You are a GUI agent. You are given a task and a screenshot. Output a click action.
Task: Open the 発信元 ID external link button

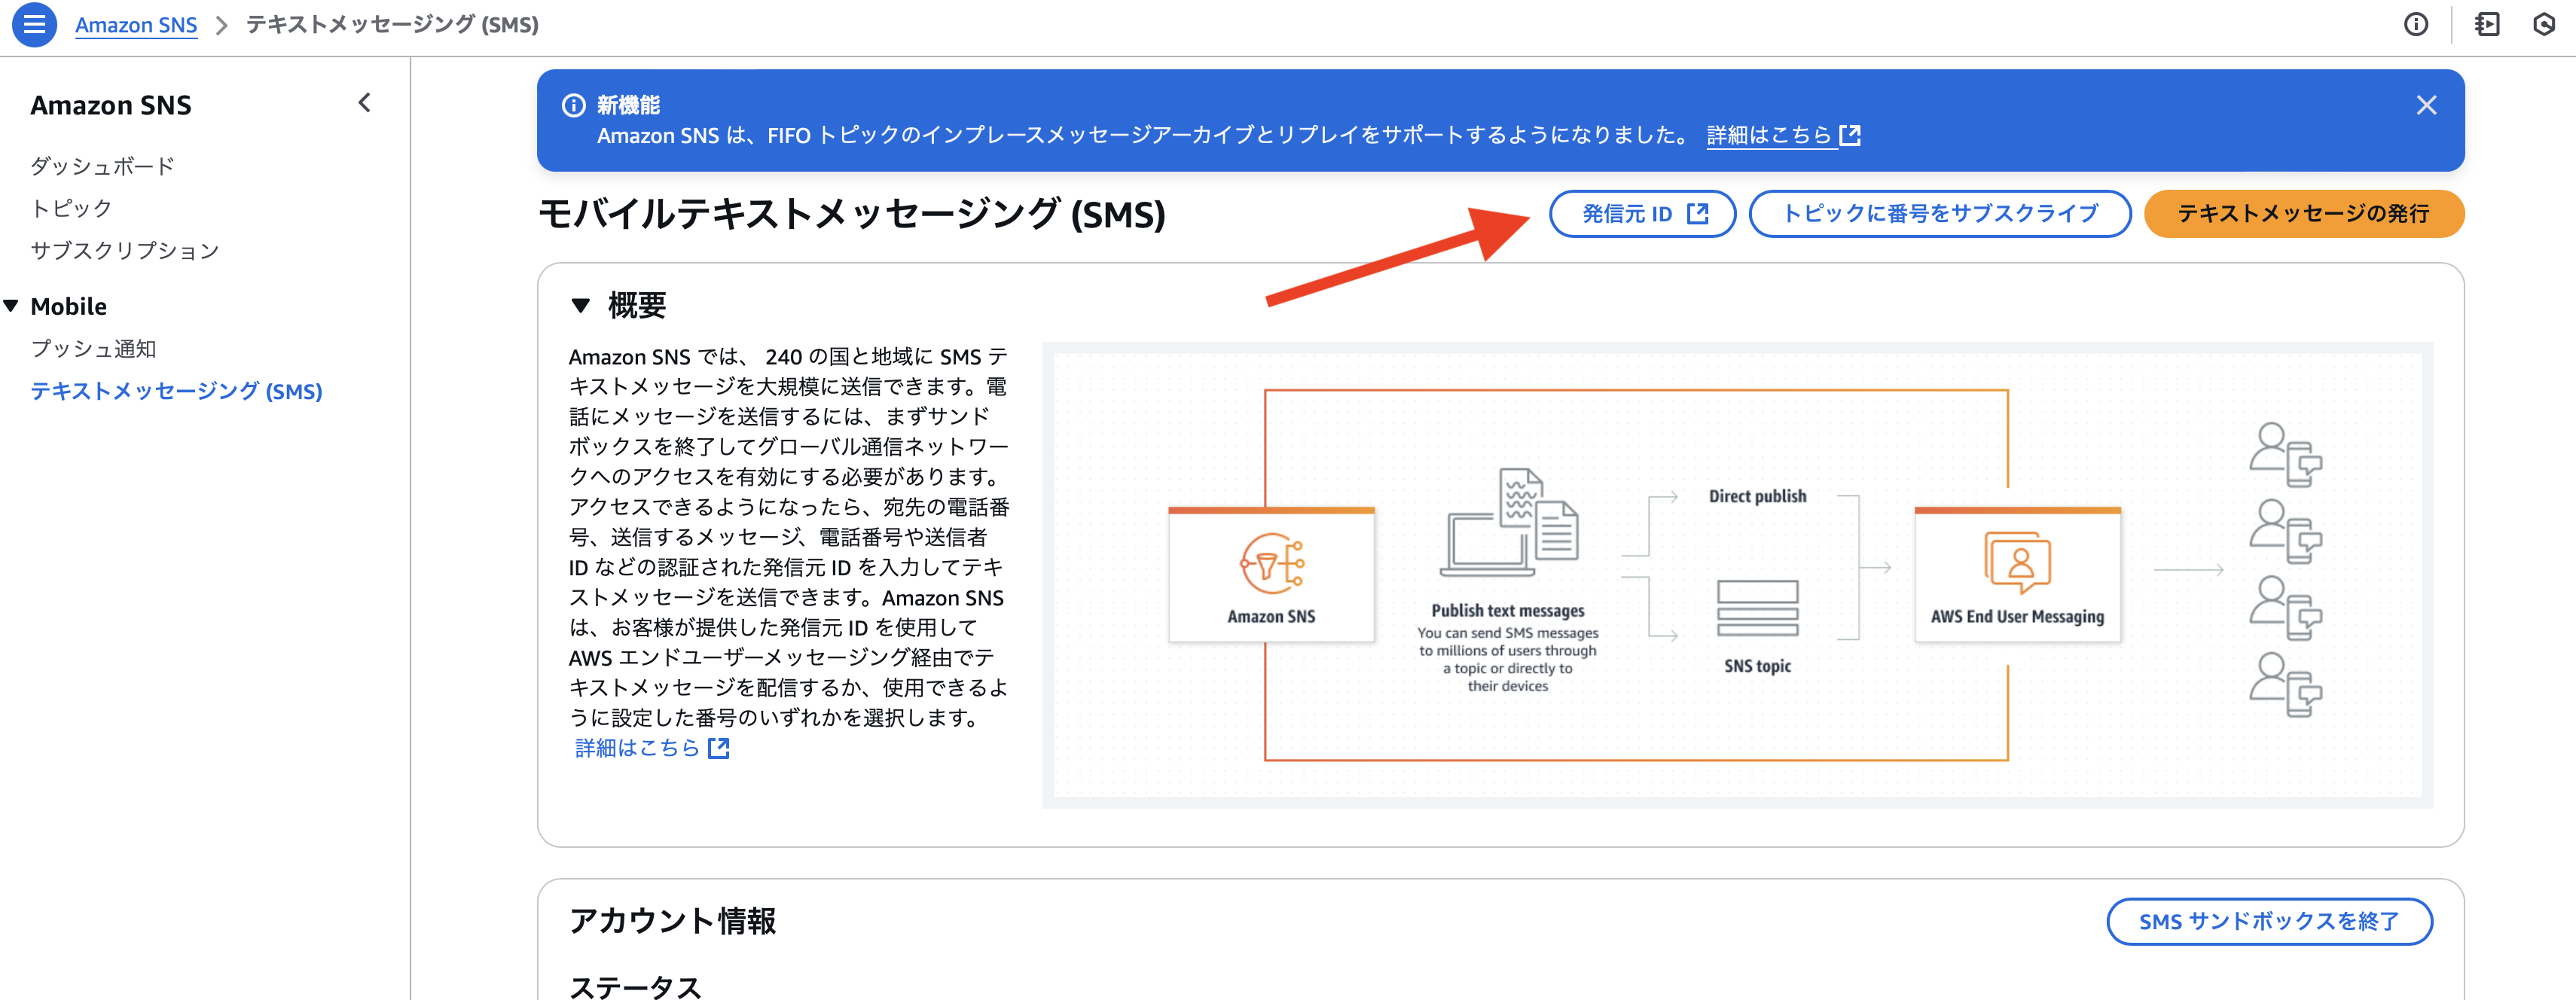point(1642,212)
